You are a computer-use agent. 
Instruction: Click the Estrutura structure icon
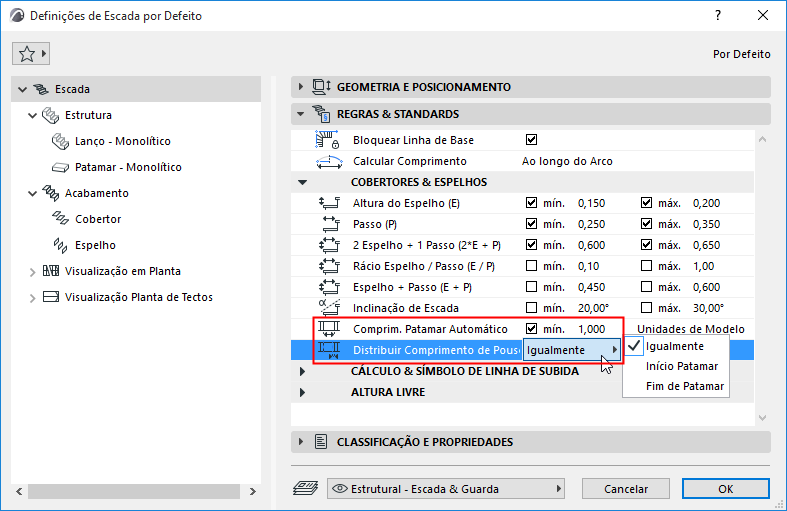[50, 115]
